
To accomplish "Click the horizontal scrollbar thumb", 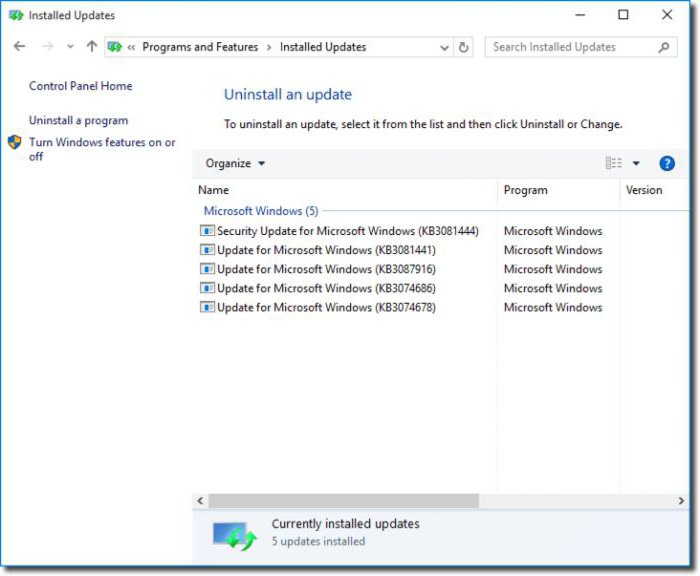I will 344,501.
